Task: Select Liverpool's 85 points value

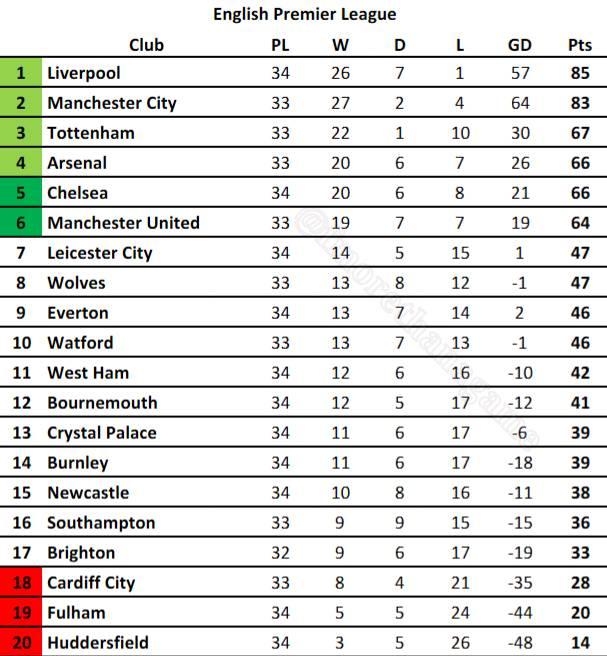Action: 580,73
